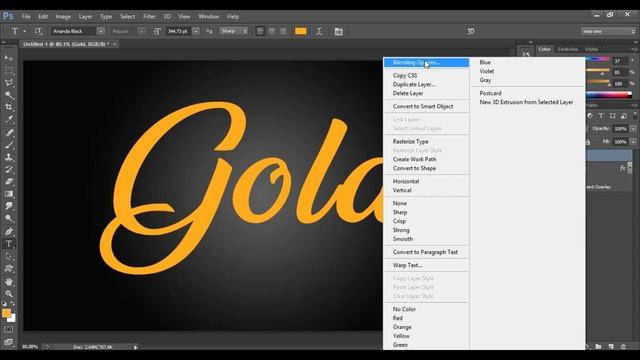This screenshot has width=640, height=360.
Task: Select the Healing Brush tool
Action: click(9, 133)
